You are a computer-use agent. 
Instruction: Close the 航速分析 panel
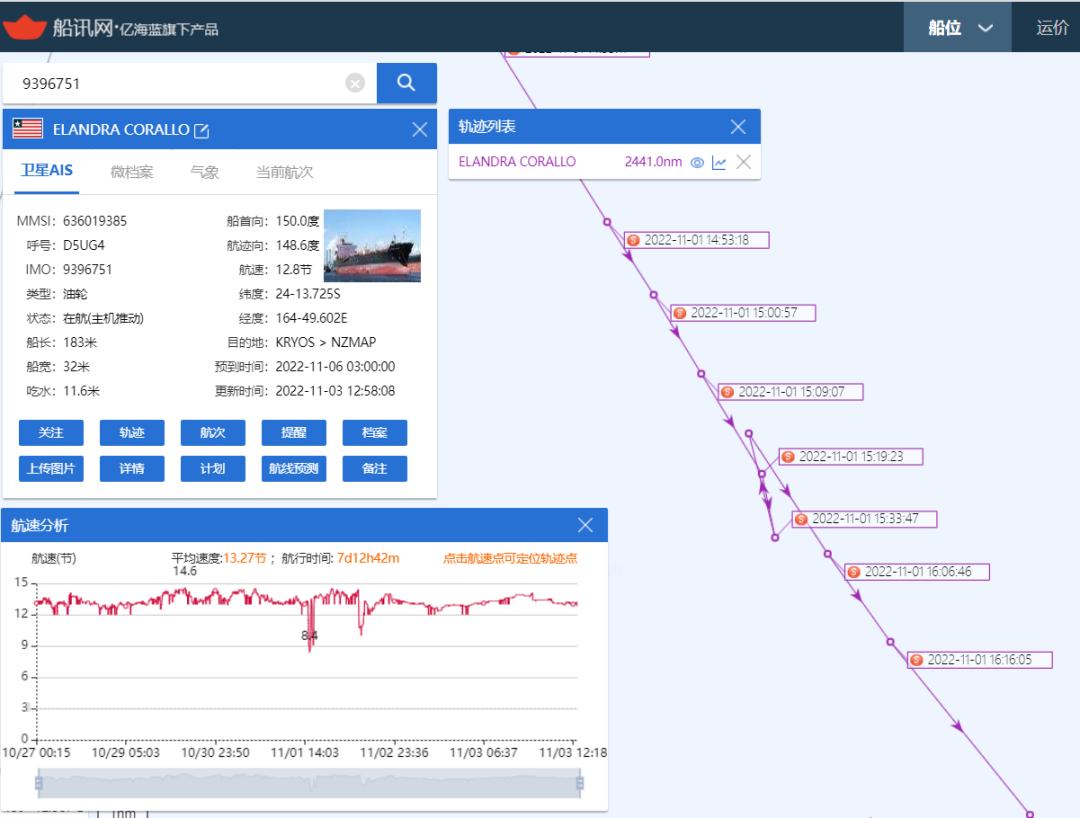point(586,525)
